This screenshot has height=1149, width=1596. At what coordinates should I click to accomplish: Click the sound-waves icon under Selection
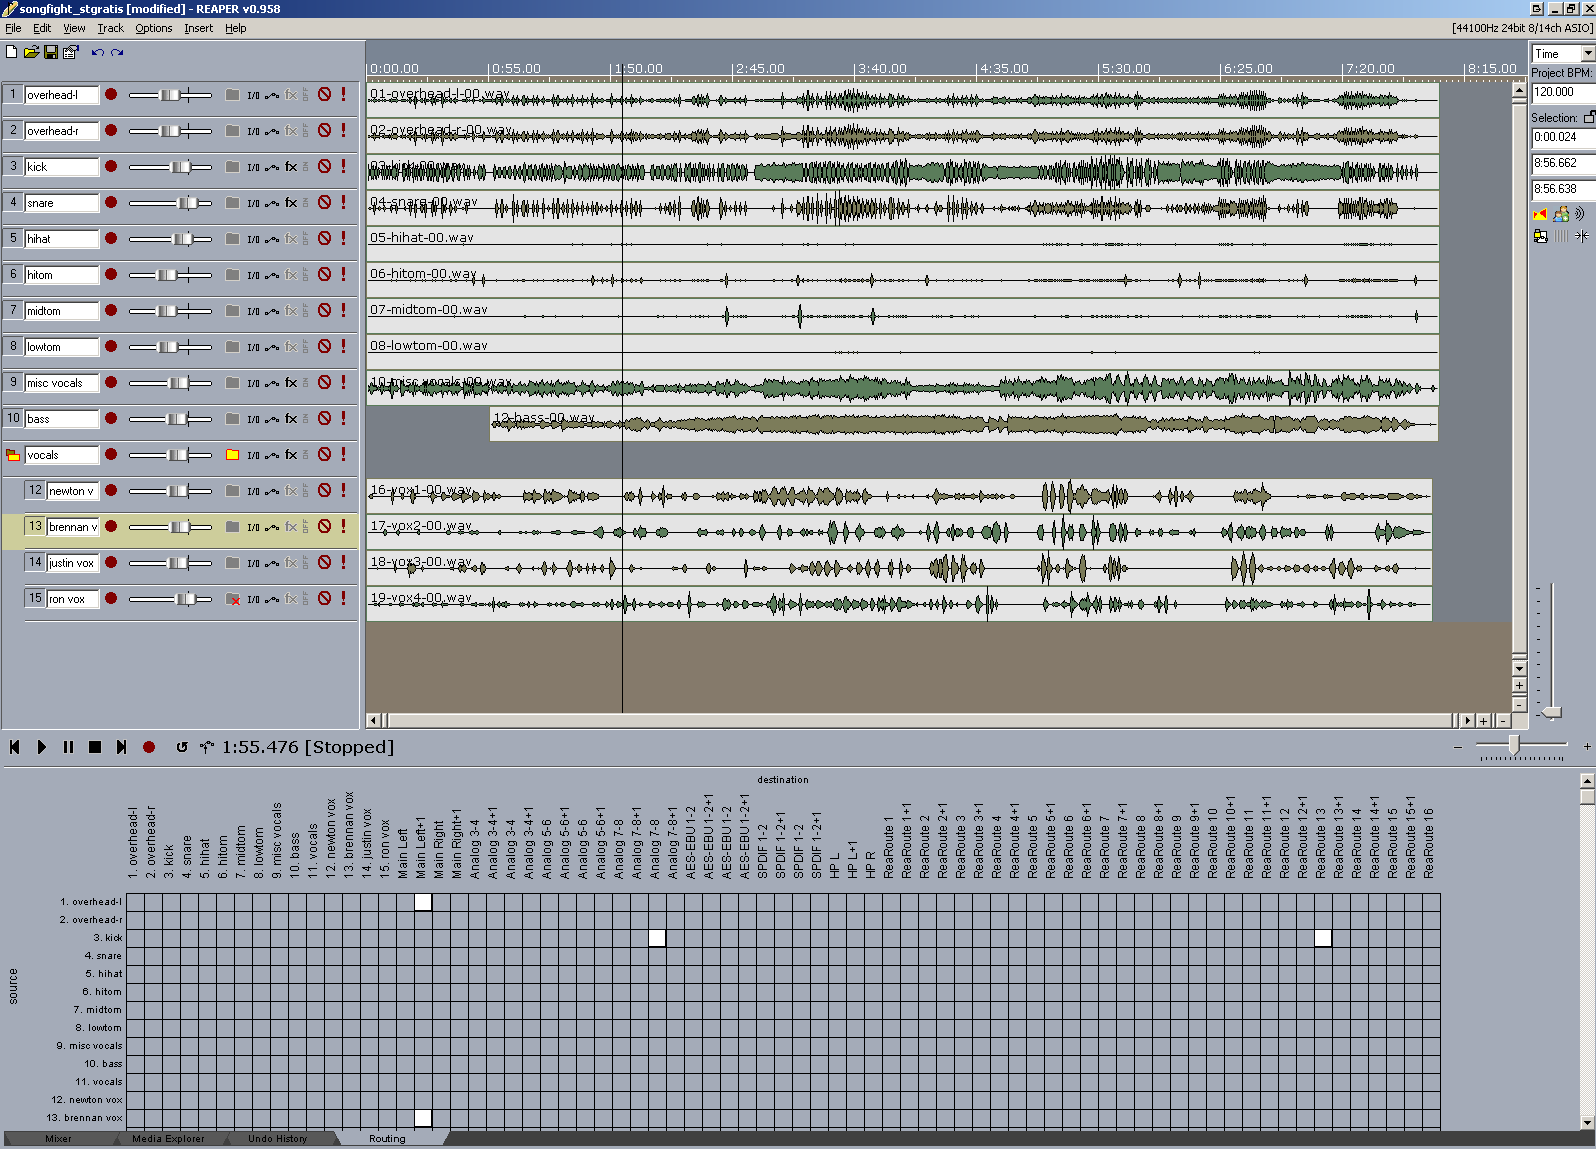(x=1580, y=214)
